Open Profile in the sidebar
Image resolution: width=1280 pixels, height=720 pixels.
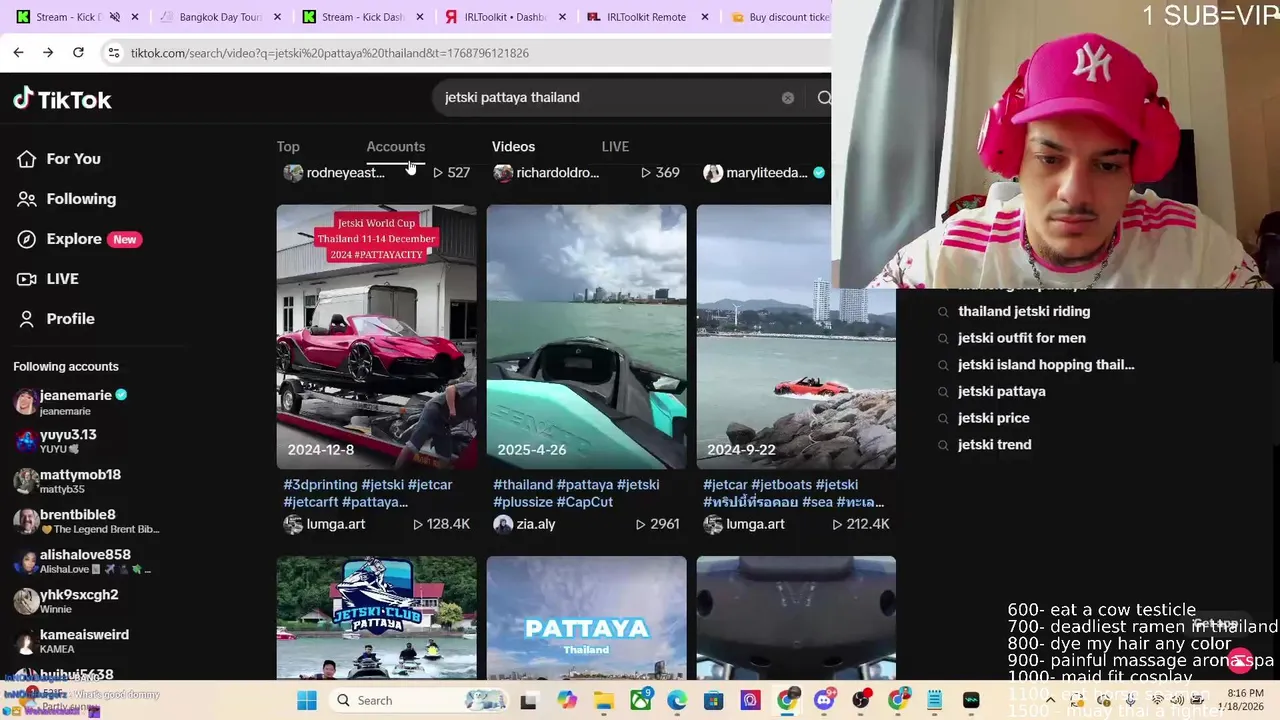point(57,319)
